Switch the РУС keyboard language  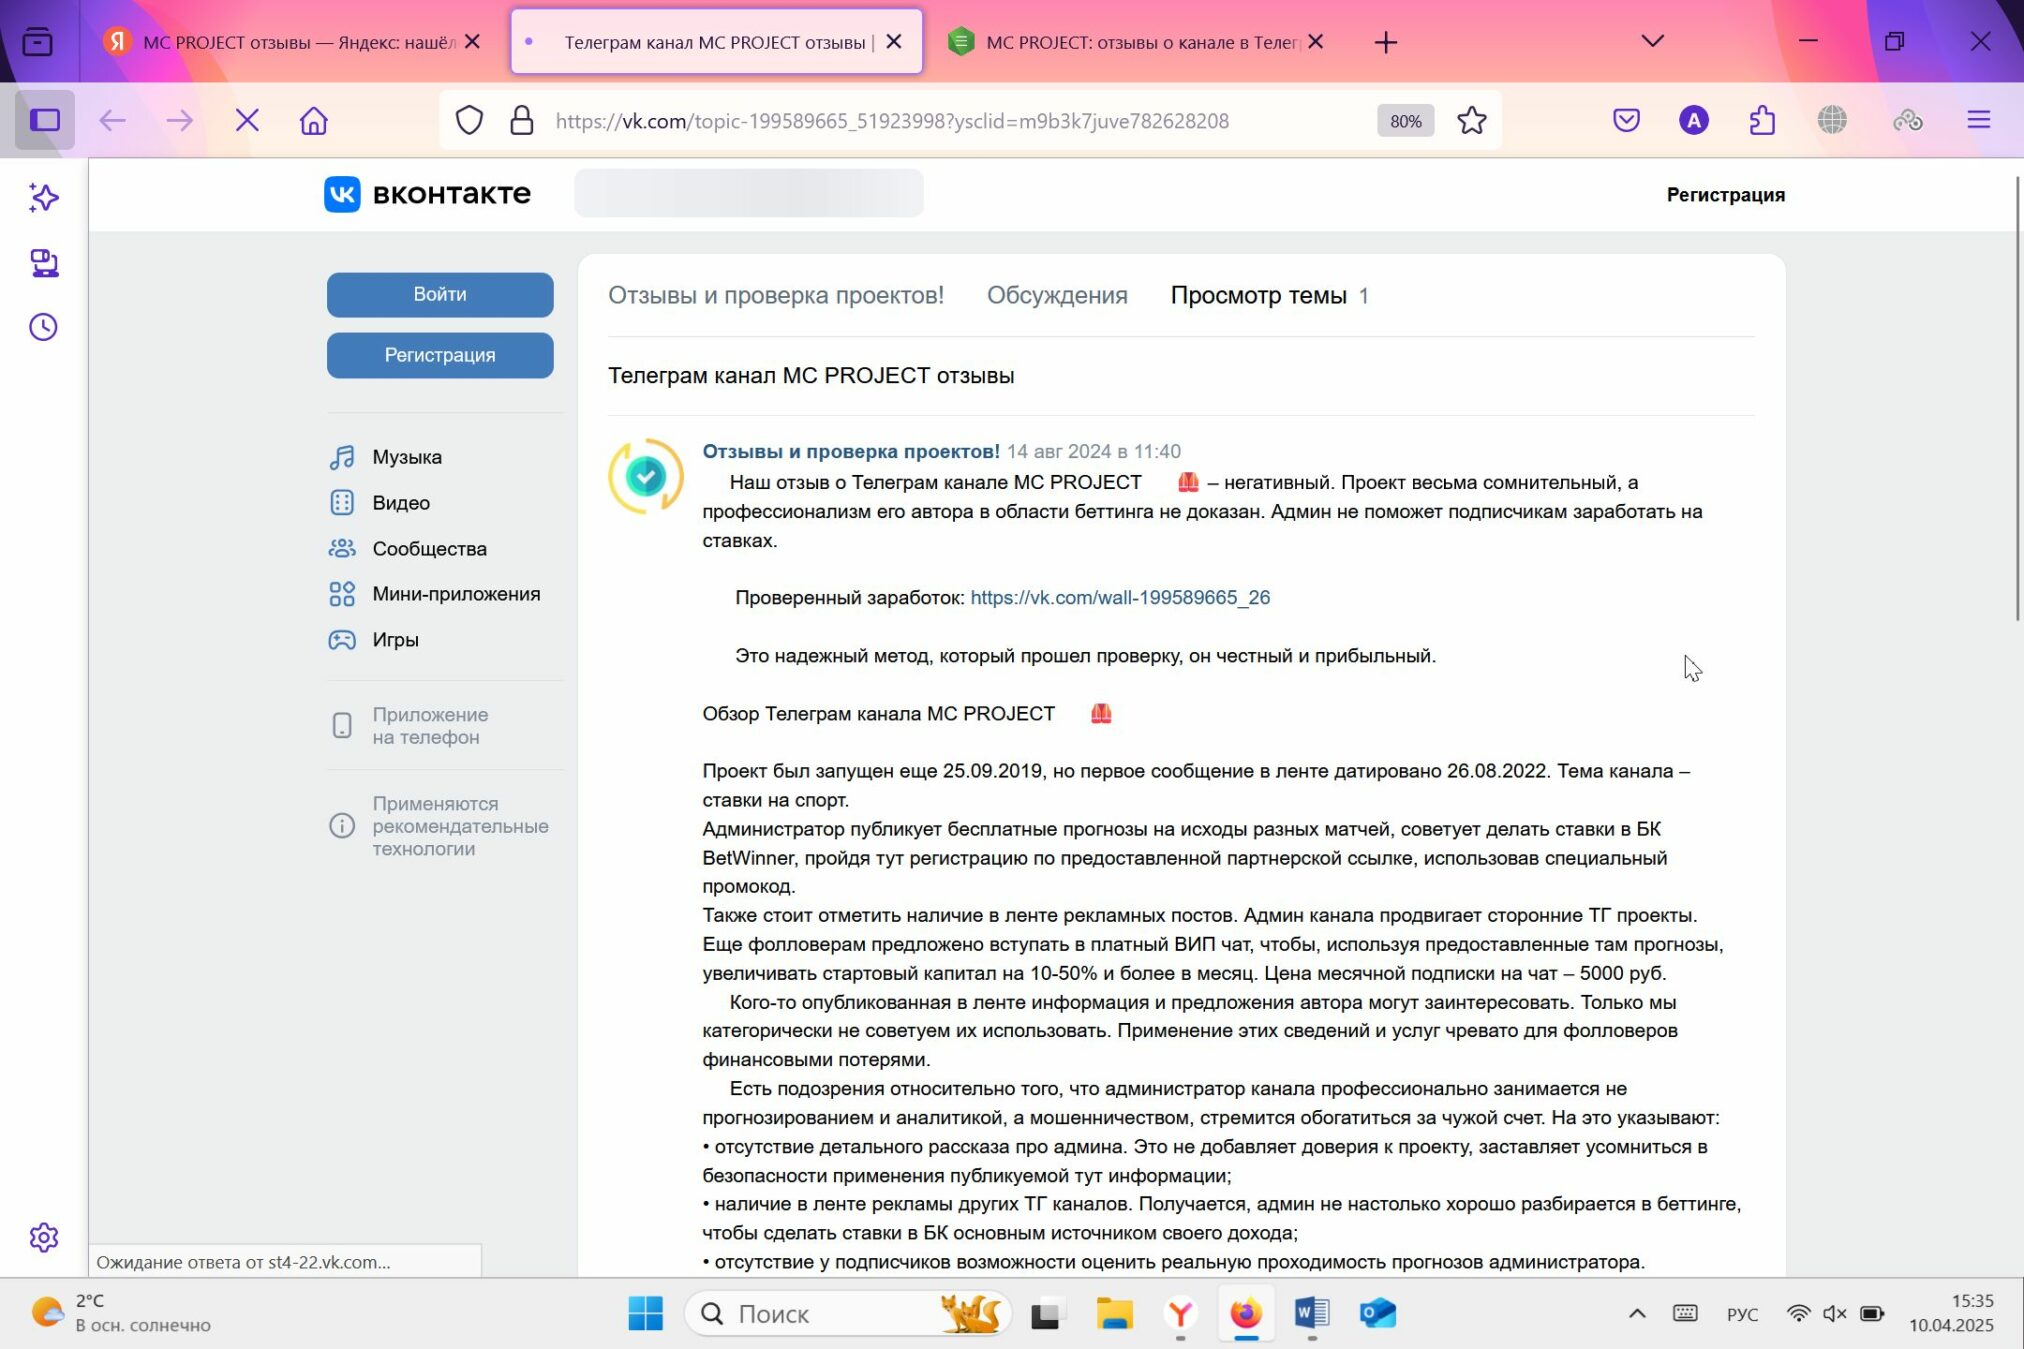1742,1314
